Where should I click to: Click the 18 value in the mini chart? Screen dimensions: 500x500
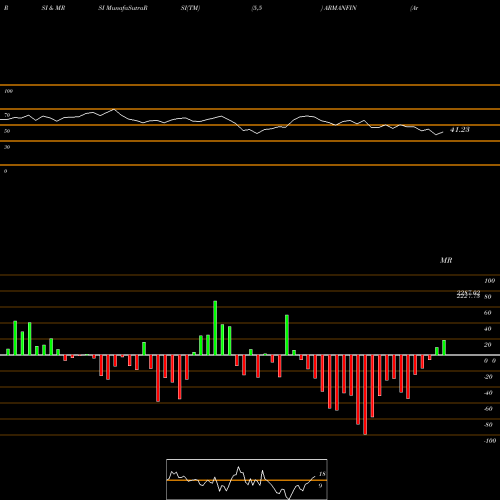click(322, 474)
